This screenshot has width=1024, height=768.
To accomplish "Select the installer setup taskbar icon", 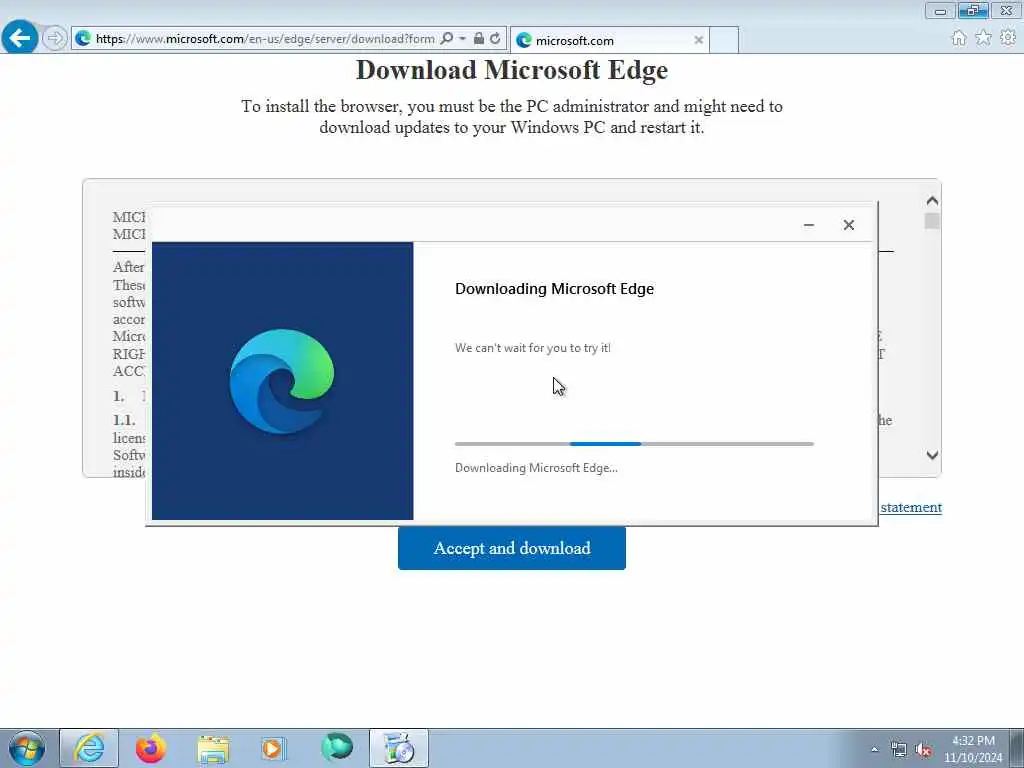I will [x=398, y=748].
